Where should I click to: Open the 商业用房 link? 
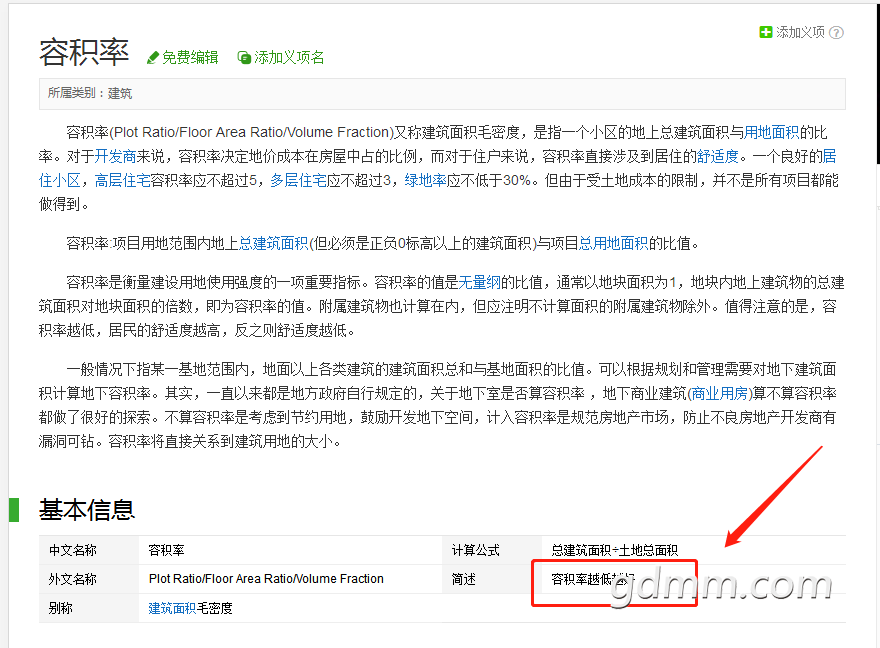[x=719, y=393]
